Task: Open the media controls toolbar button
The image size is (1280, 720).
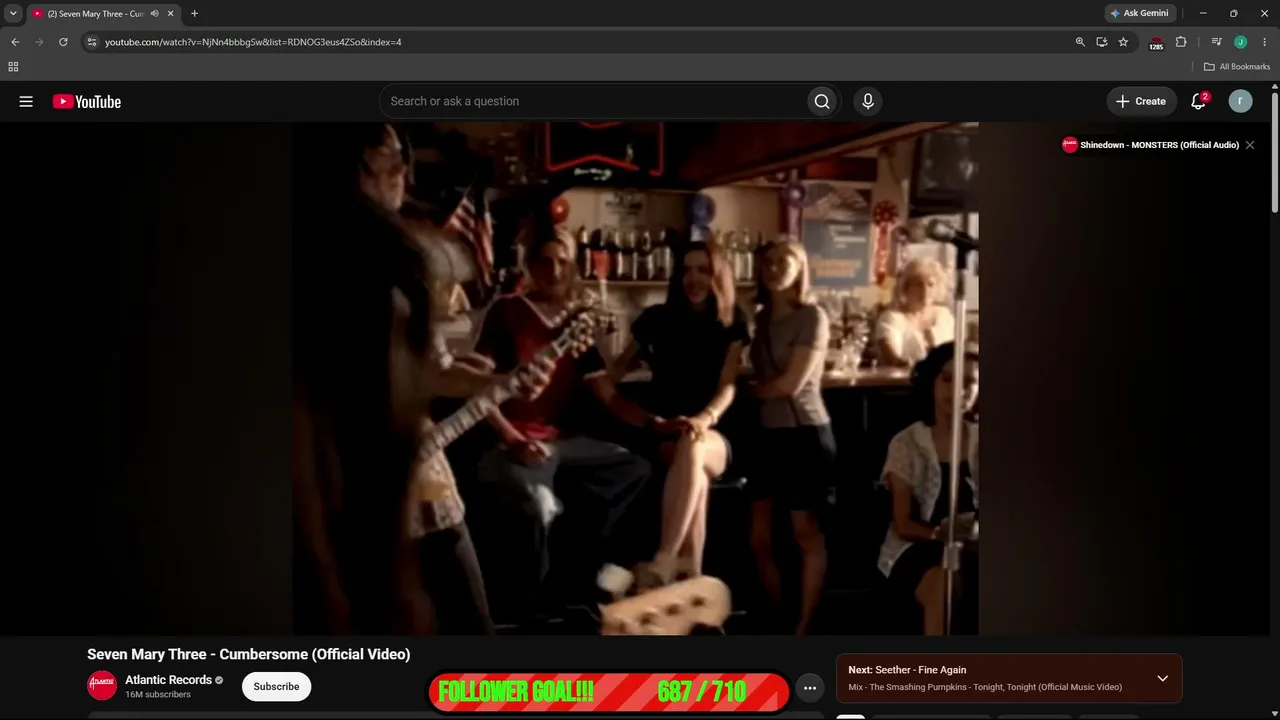Action: pyautogui.click(x=1216, y=42)
